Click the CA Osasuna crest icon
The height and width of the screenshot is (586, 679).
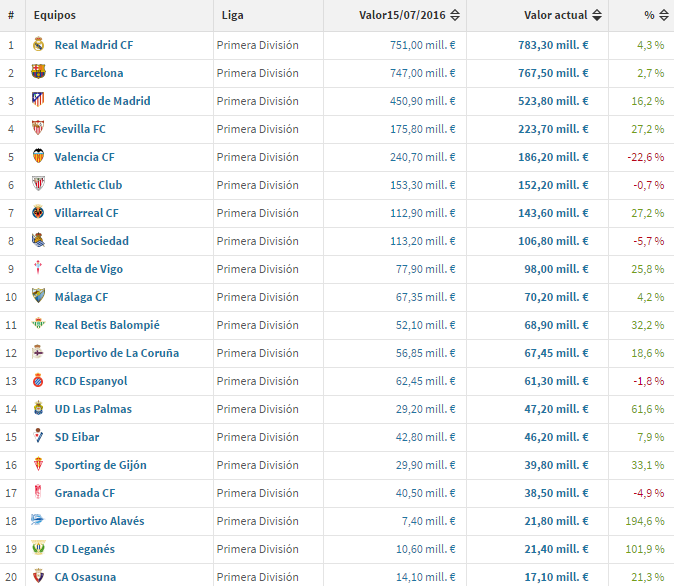(x=39, y=576)
